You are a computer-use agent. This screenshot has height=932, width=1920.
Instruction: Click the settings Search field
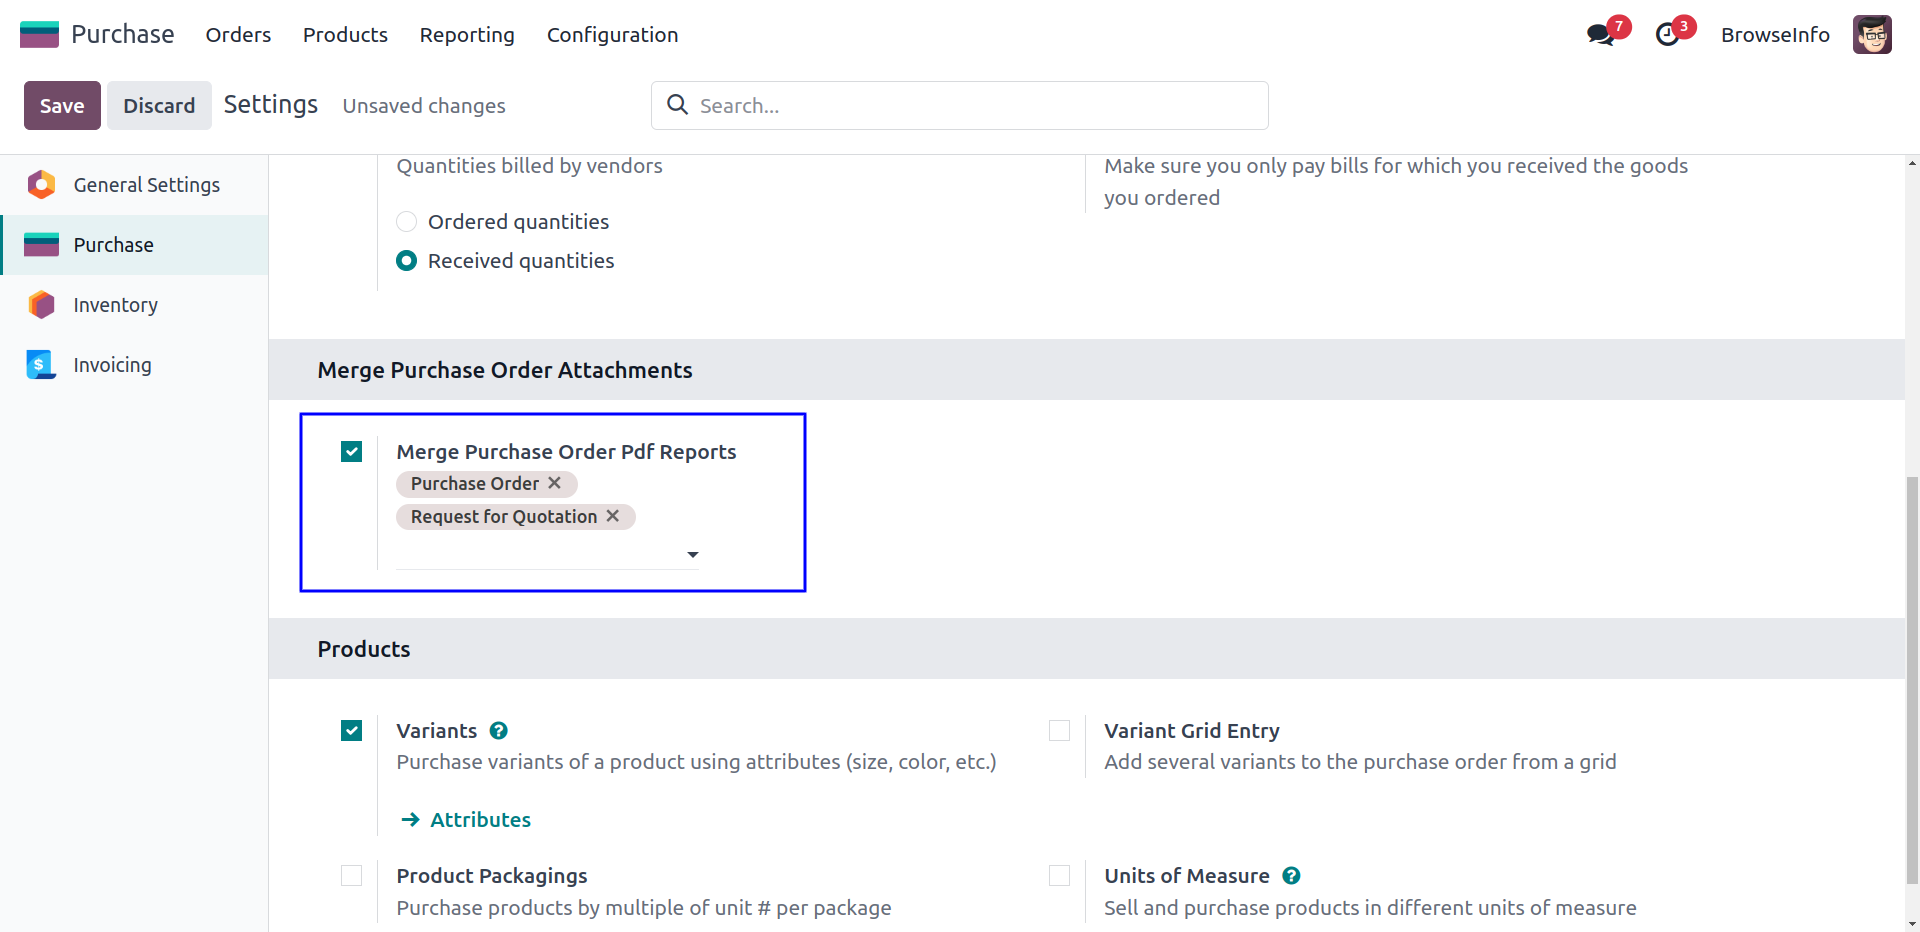coord(960,106)
